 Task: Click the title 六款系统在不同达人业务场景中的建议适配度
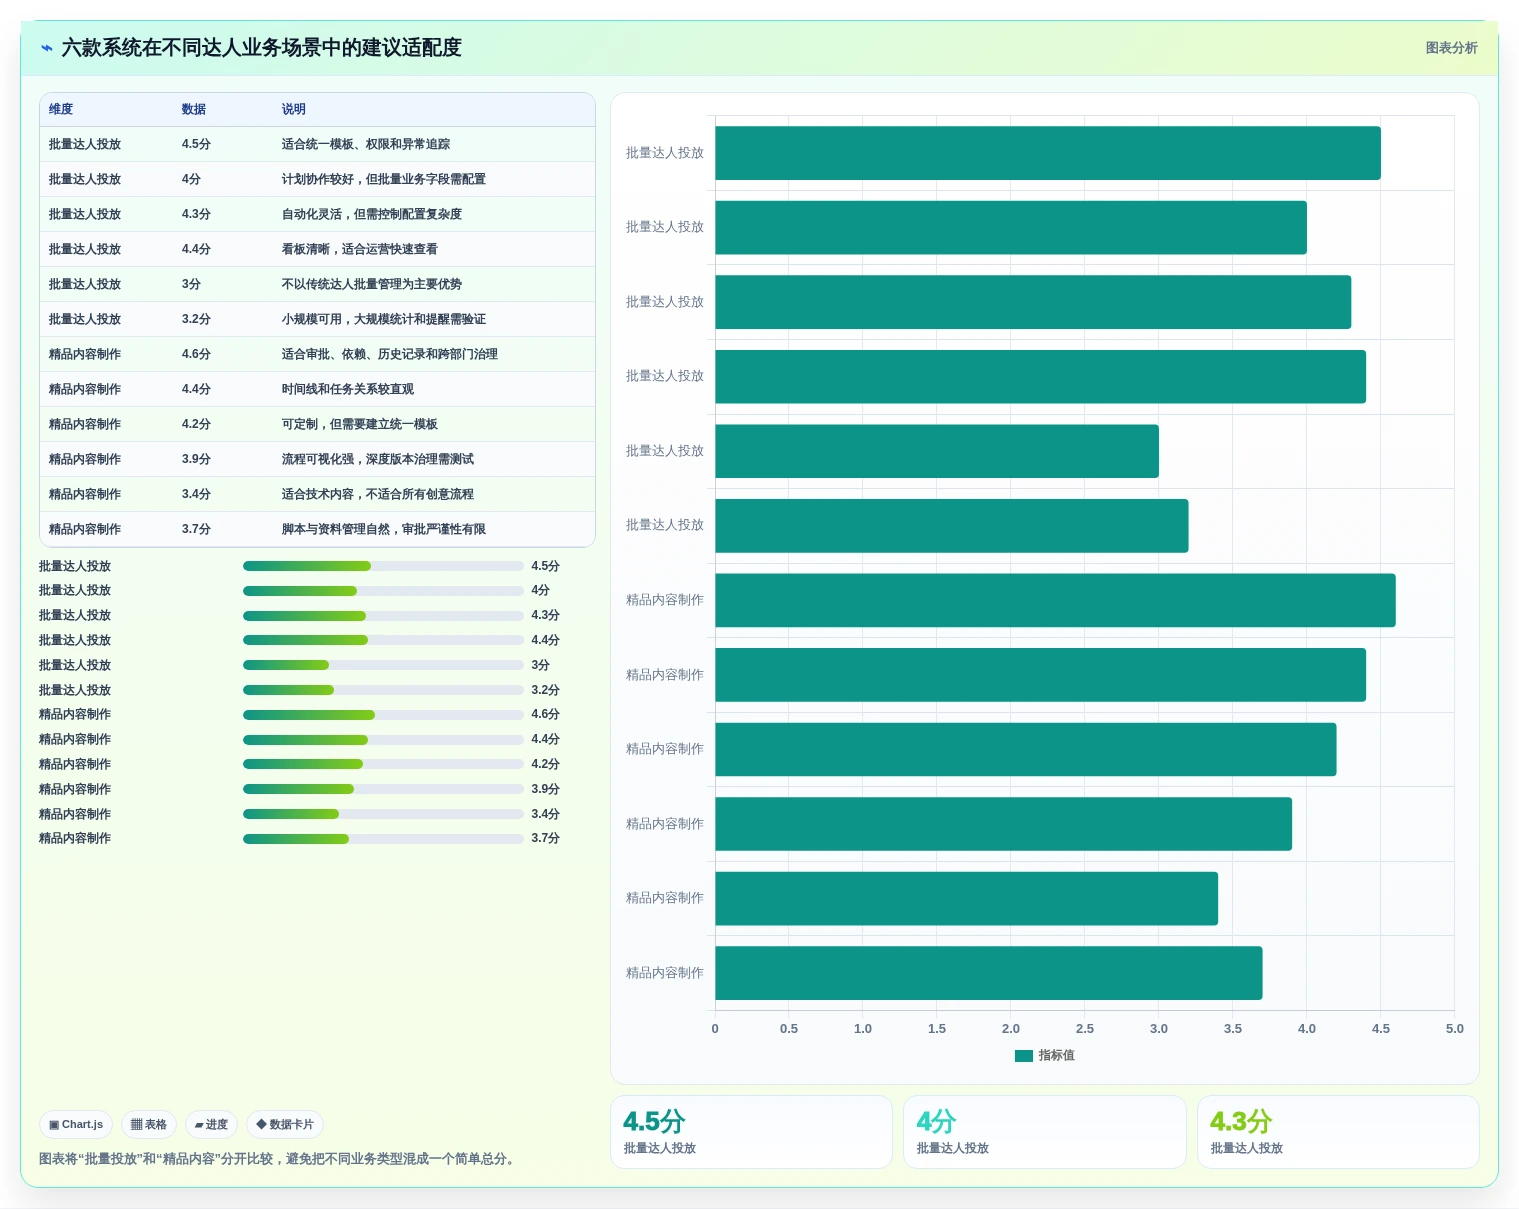262,48
